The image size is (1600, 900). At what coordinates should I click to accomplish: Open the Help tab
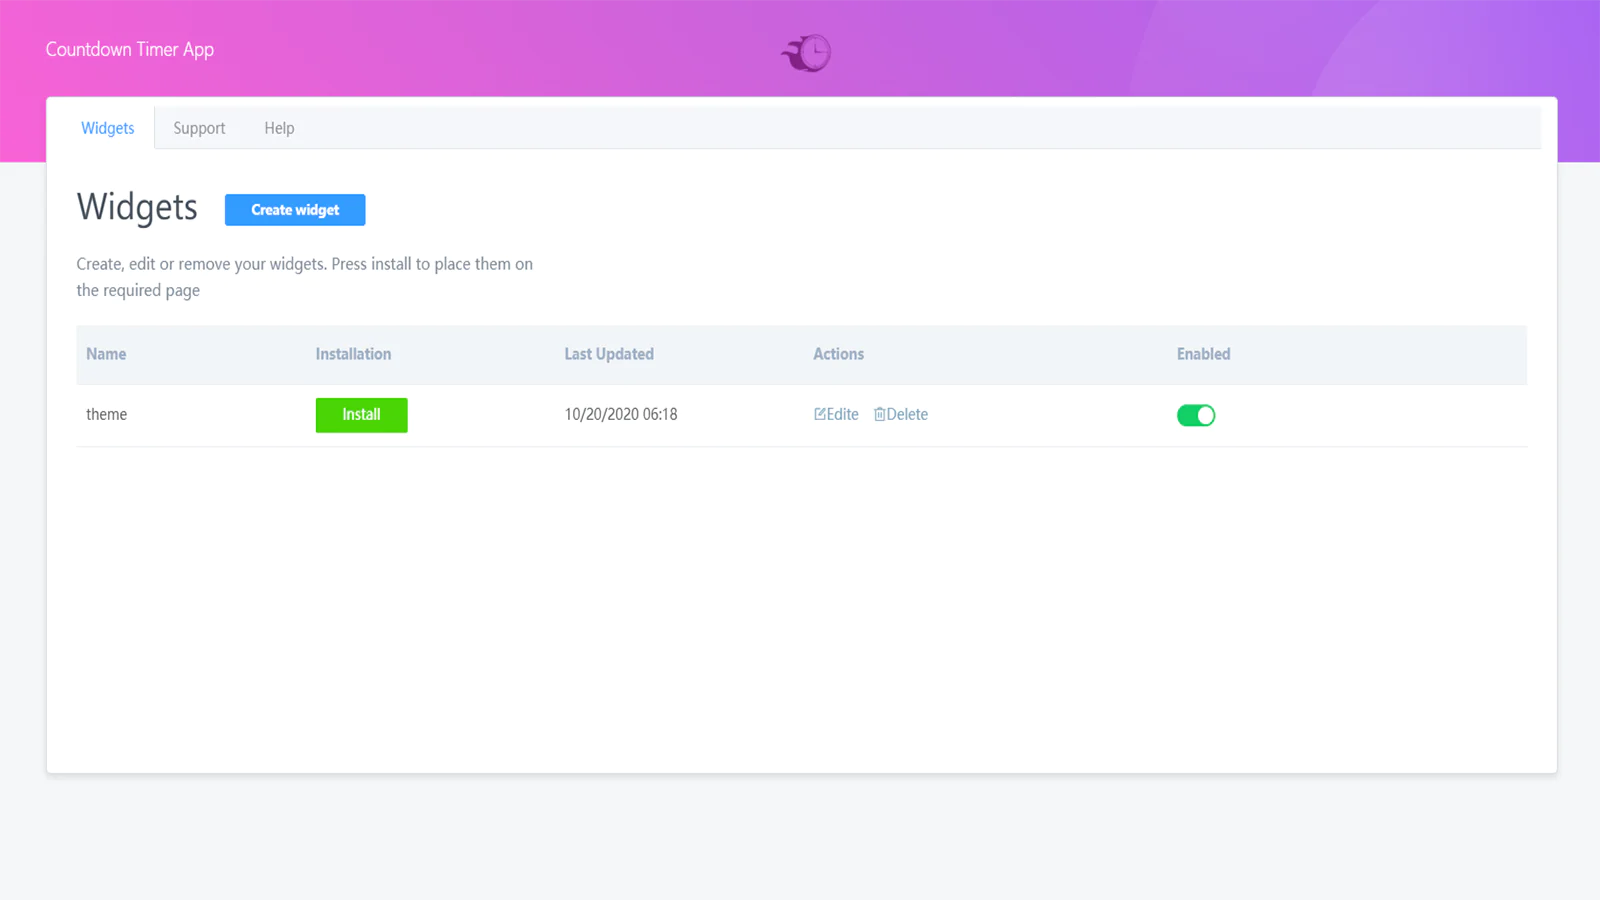point(279,128)
